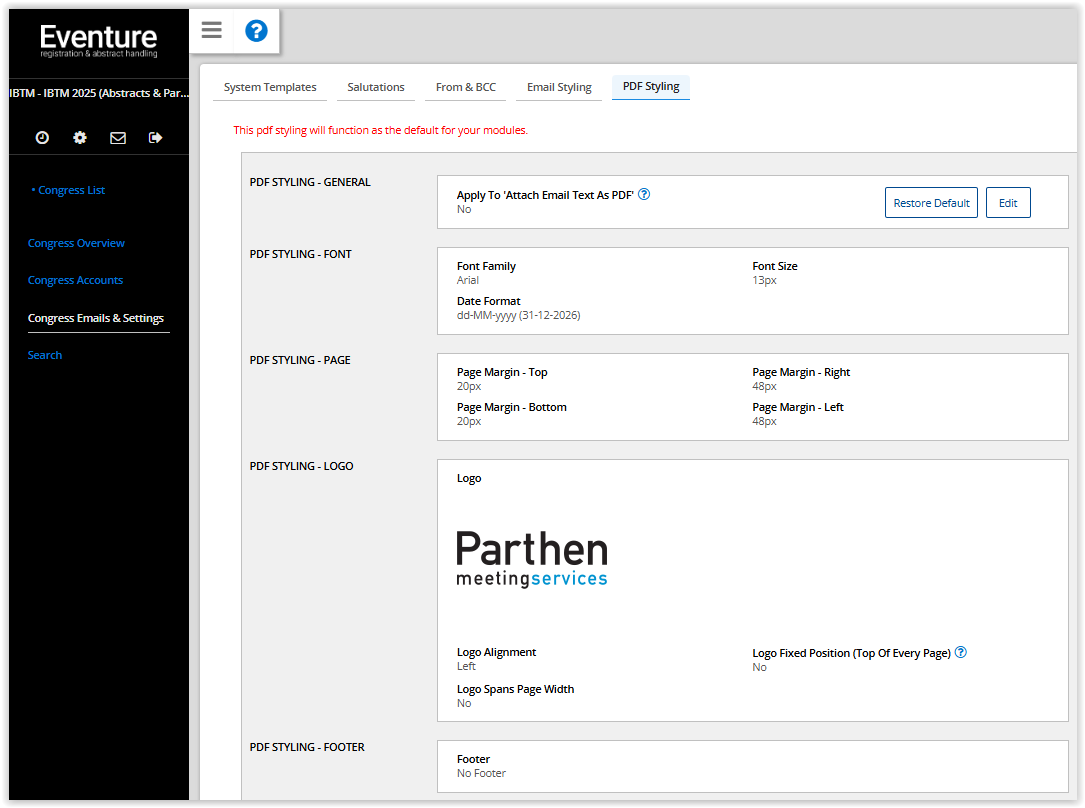Click help icon beside Logo Fixed Position
This screenshot has width=1085, height=808.
pyautogui.click(x=961, y=652)
